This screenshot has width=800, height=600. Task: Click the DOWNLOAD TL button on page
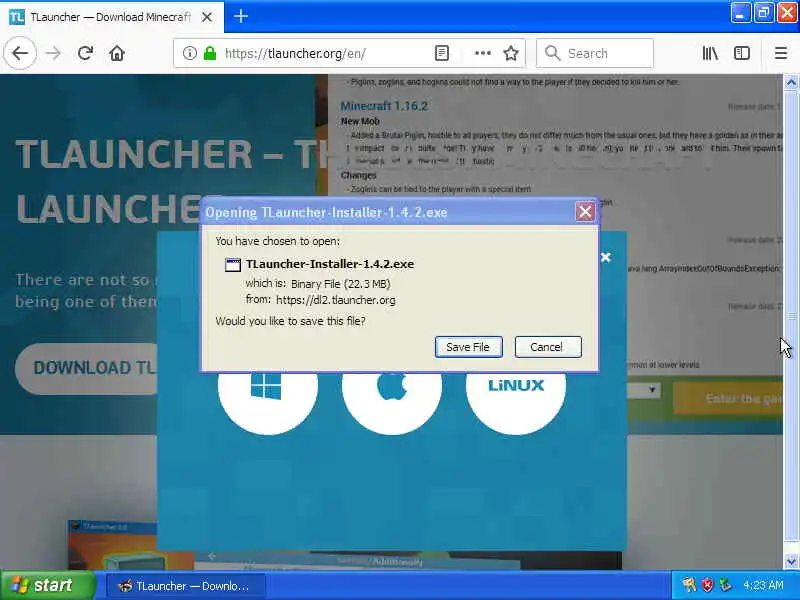(87, 368)
